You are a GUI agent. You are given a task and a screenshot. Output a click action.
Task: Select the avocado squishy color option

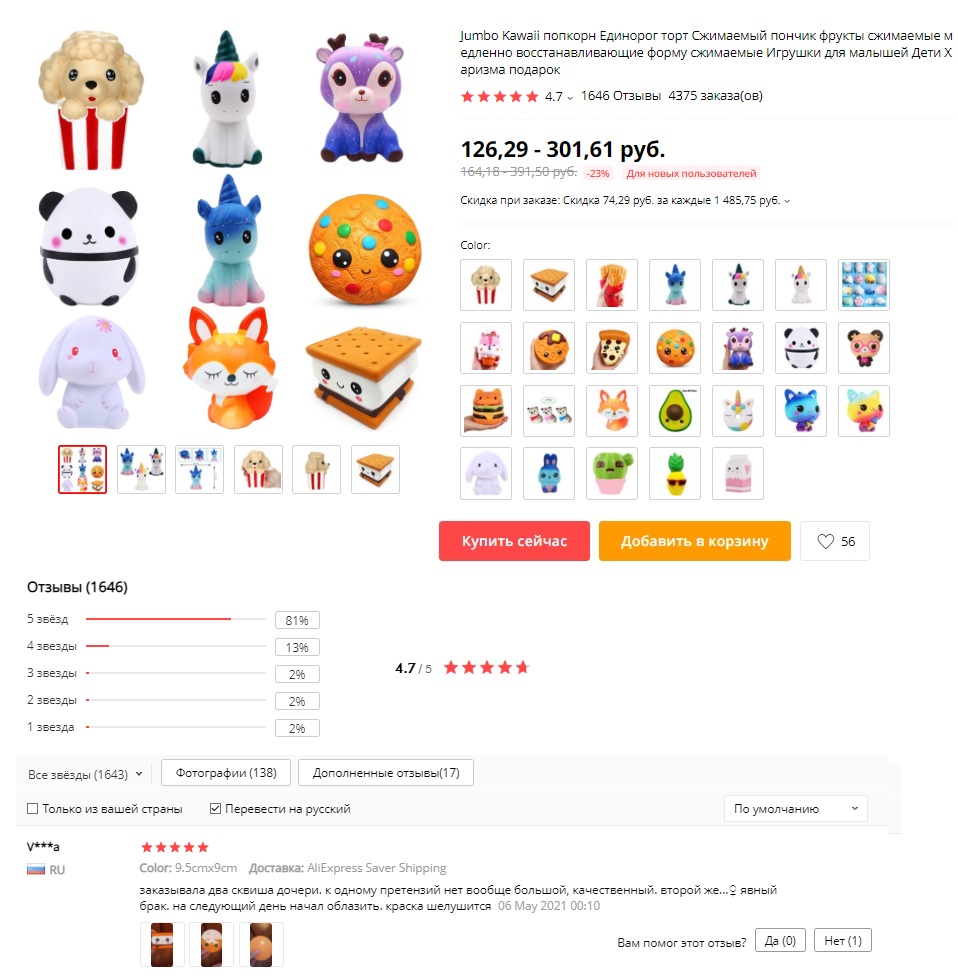675,411
